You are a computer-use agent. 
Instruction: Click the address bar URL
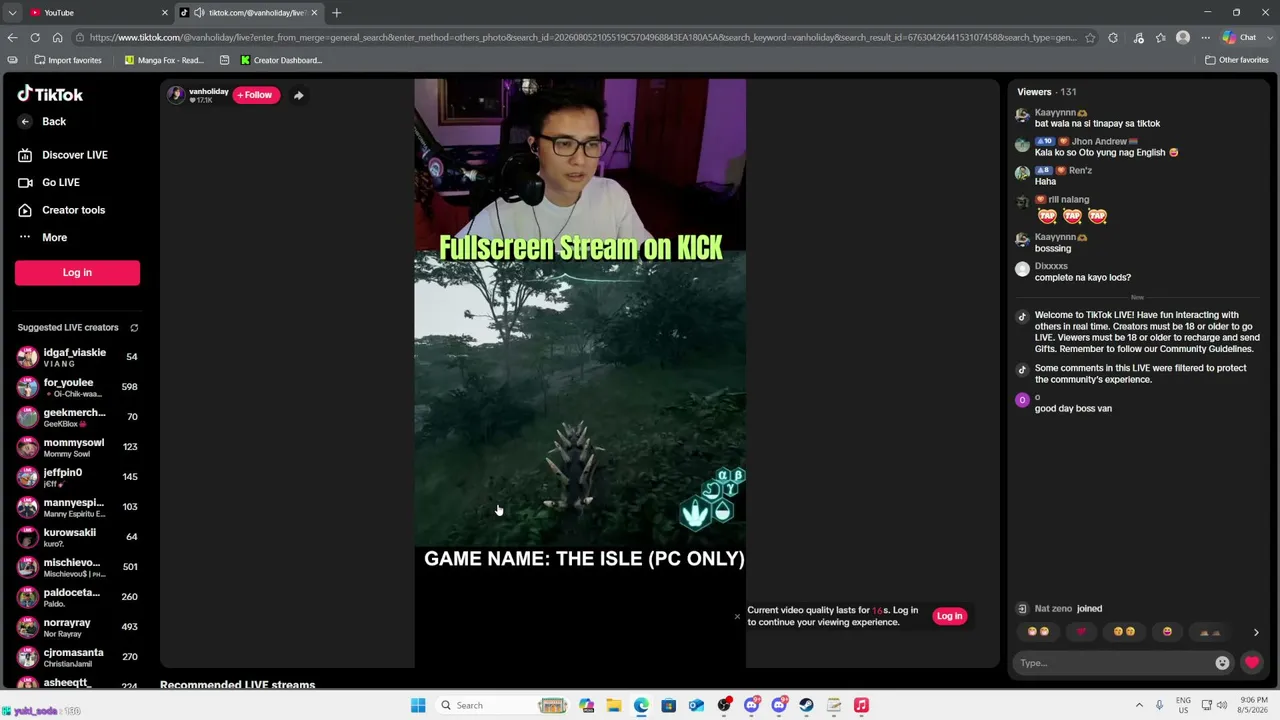coord(582,38)
